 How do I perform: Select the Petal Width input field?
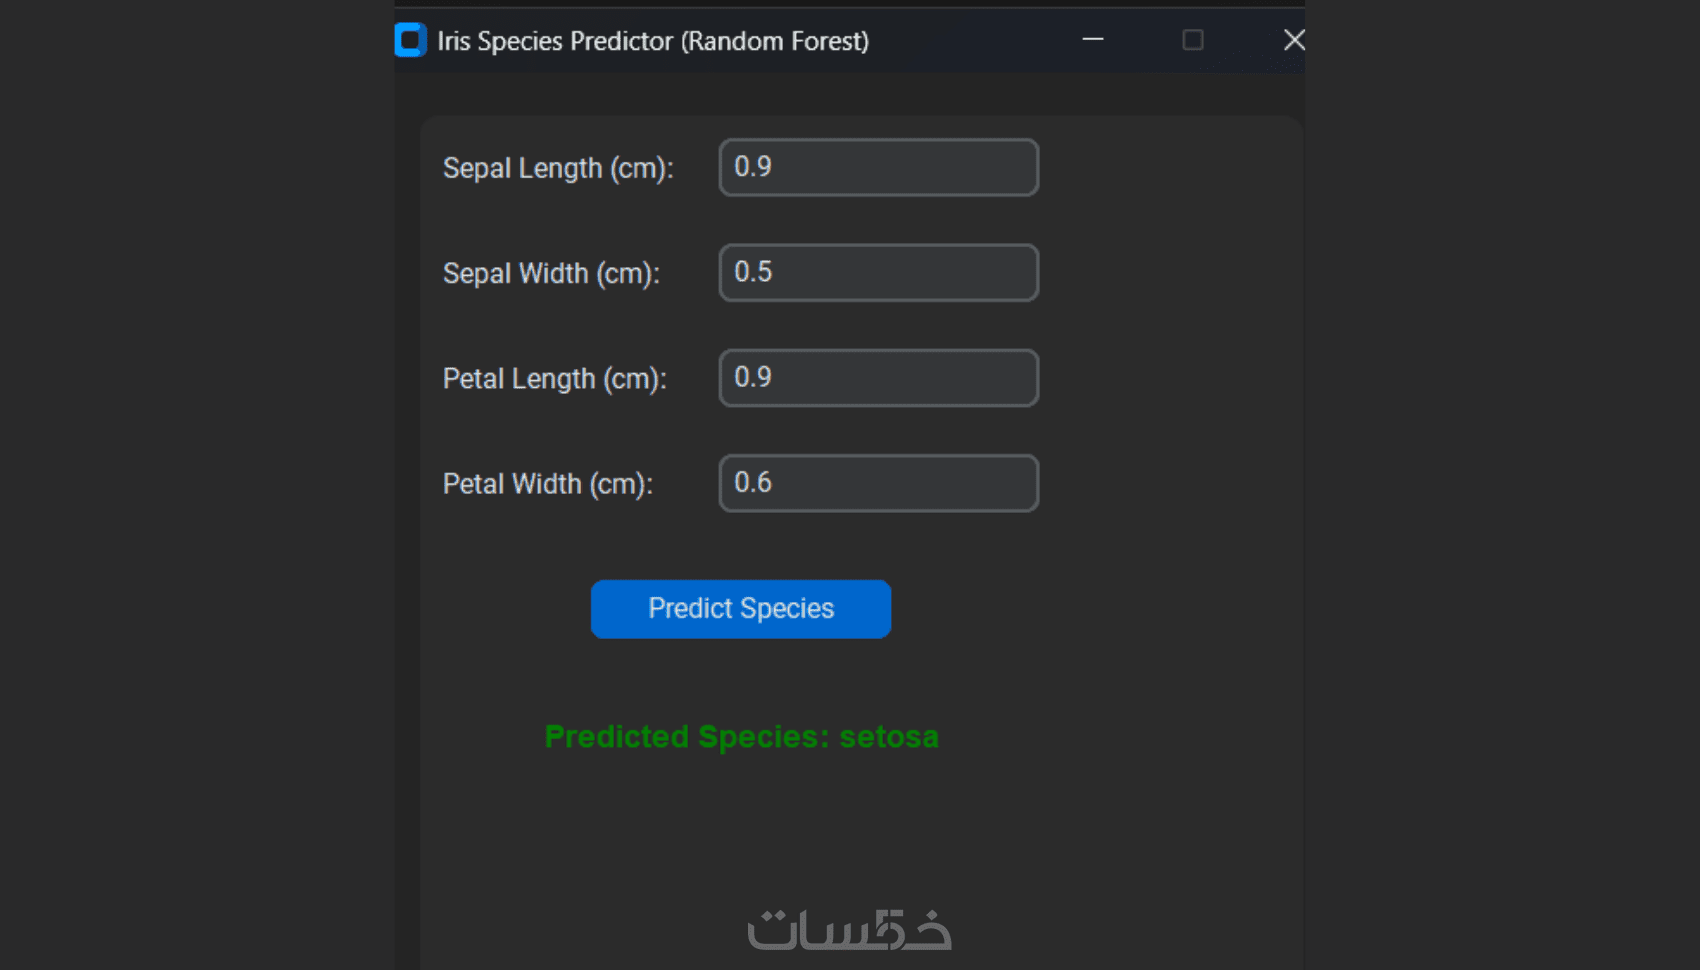click(878, 484)
